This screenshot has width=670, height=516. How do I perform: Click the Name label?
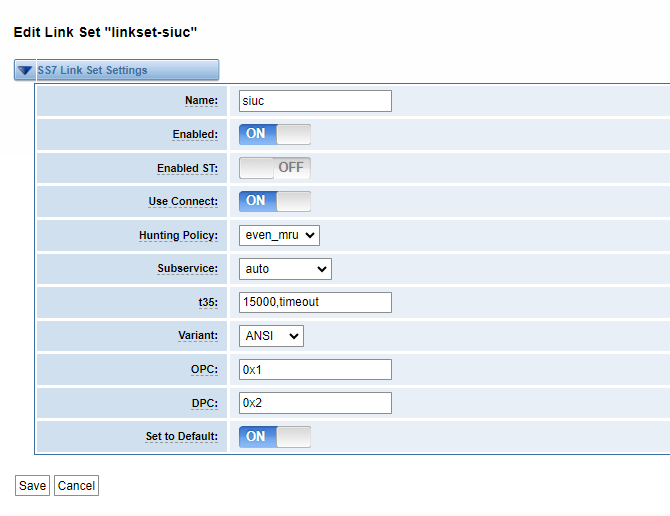click(x=201, y=100)
